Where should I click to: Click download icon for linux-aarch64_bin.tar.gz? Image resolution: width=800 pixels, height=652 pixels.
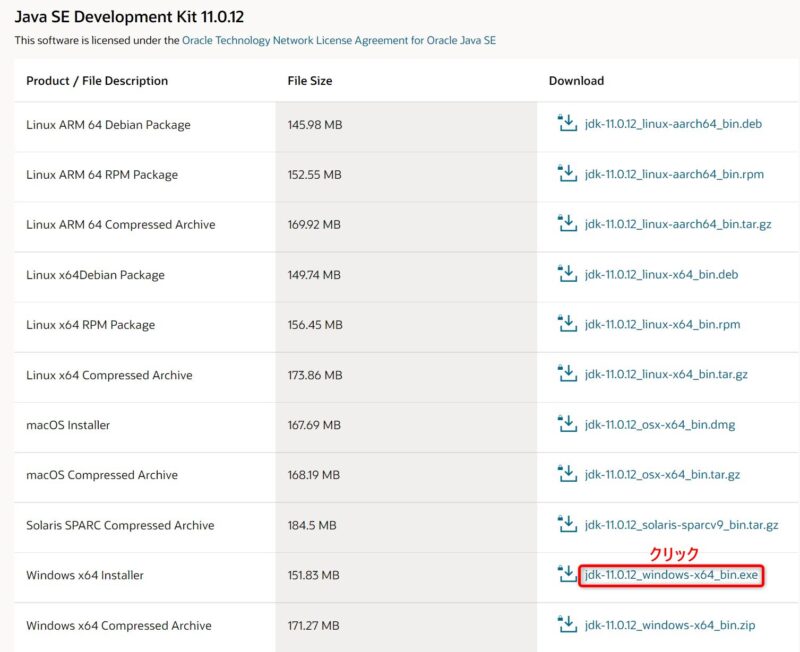click(x=567, y=223)
